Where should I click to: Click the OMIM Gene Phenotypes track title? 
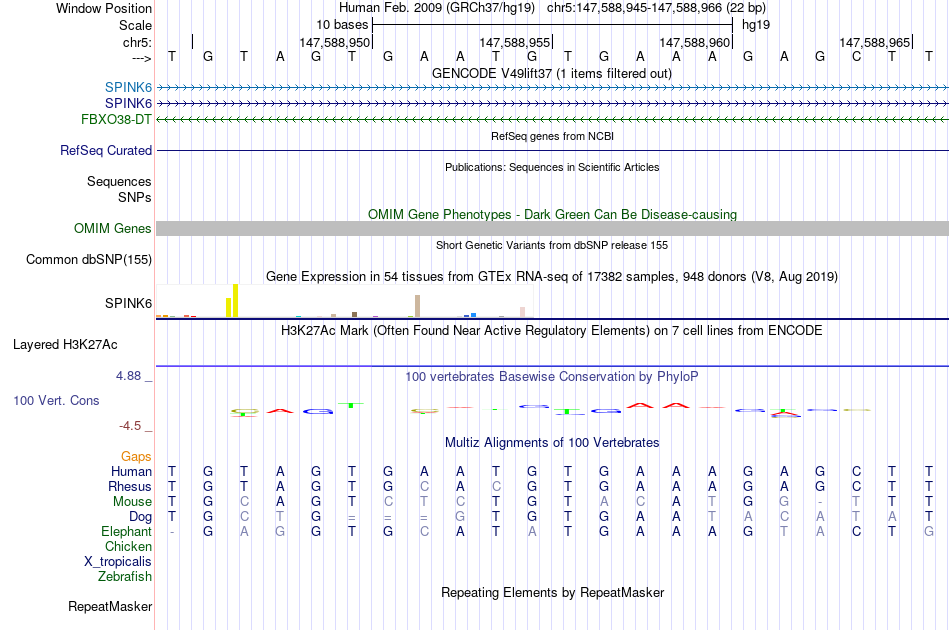click(552, 214)
